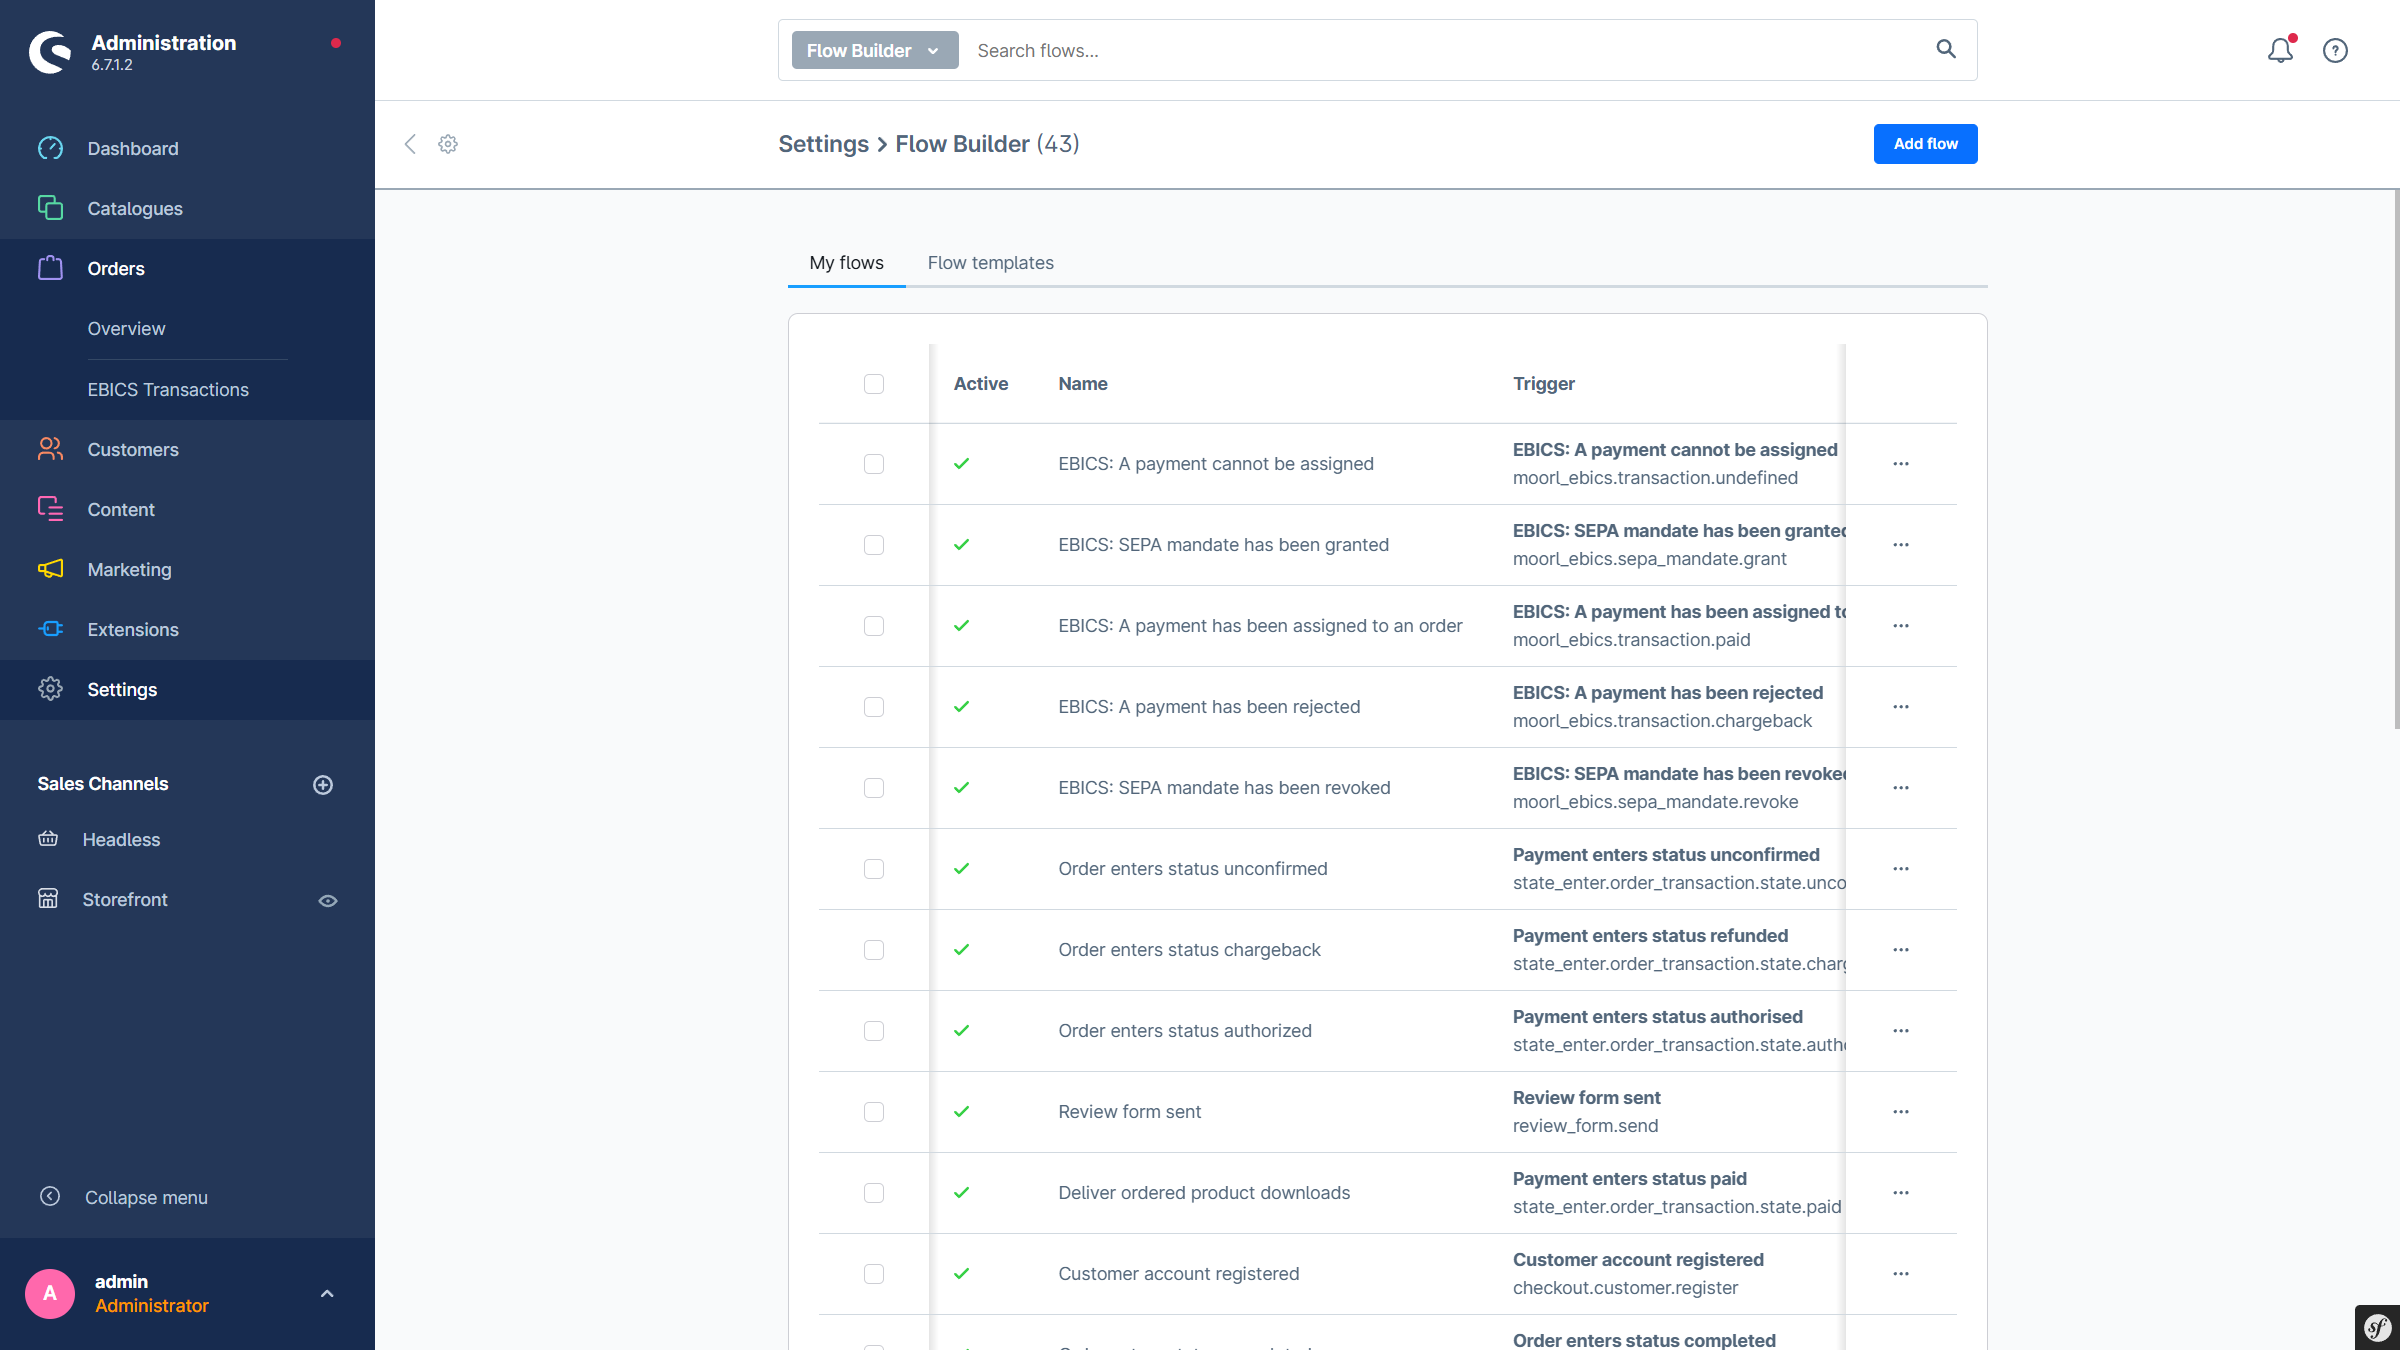Toggle Storefront visibility eye icon
2400x1350 pixels.
point(328,901)
